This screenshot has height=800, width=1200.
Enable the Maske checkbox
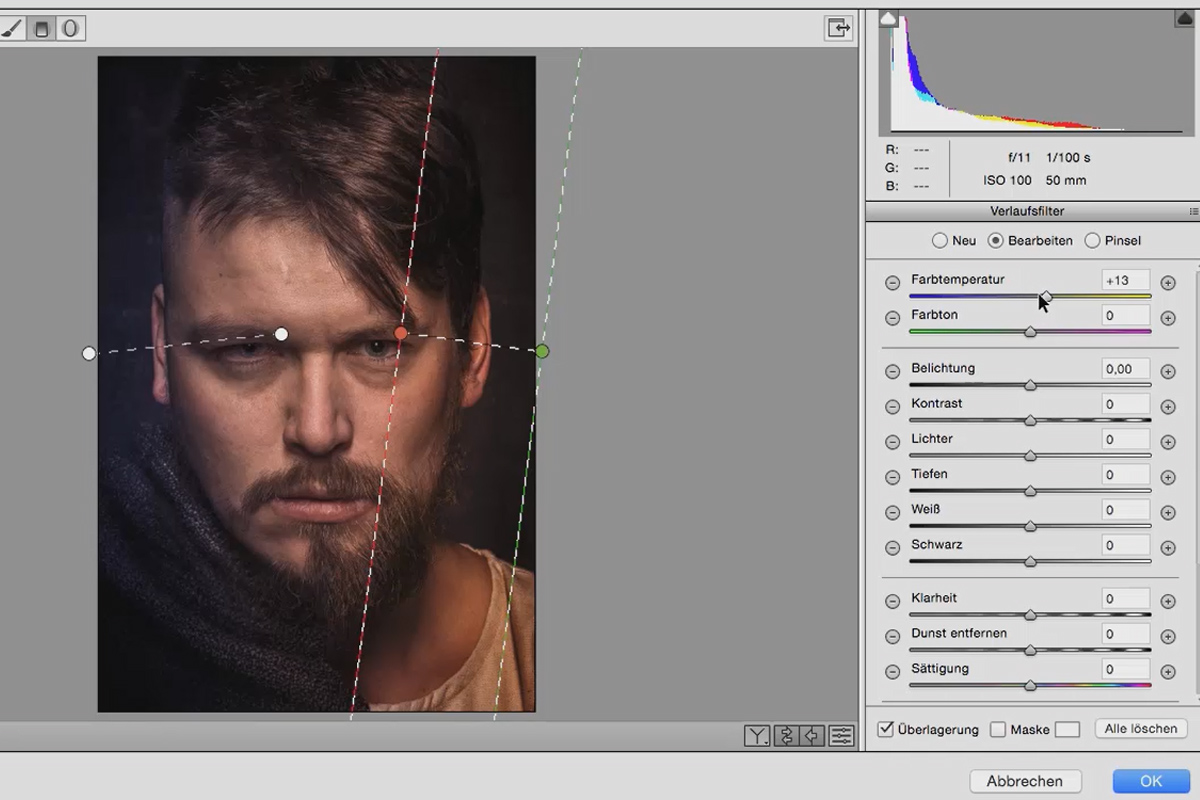pyautogui.click(x=998, y=729)
